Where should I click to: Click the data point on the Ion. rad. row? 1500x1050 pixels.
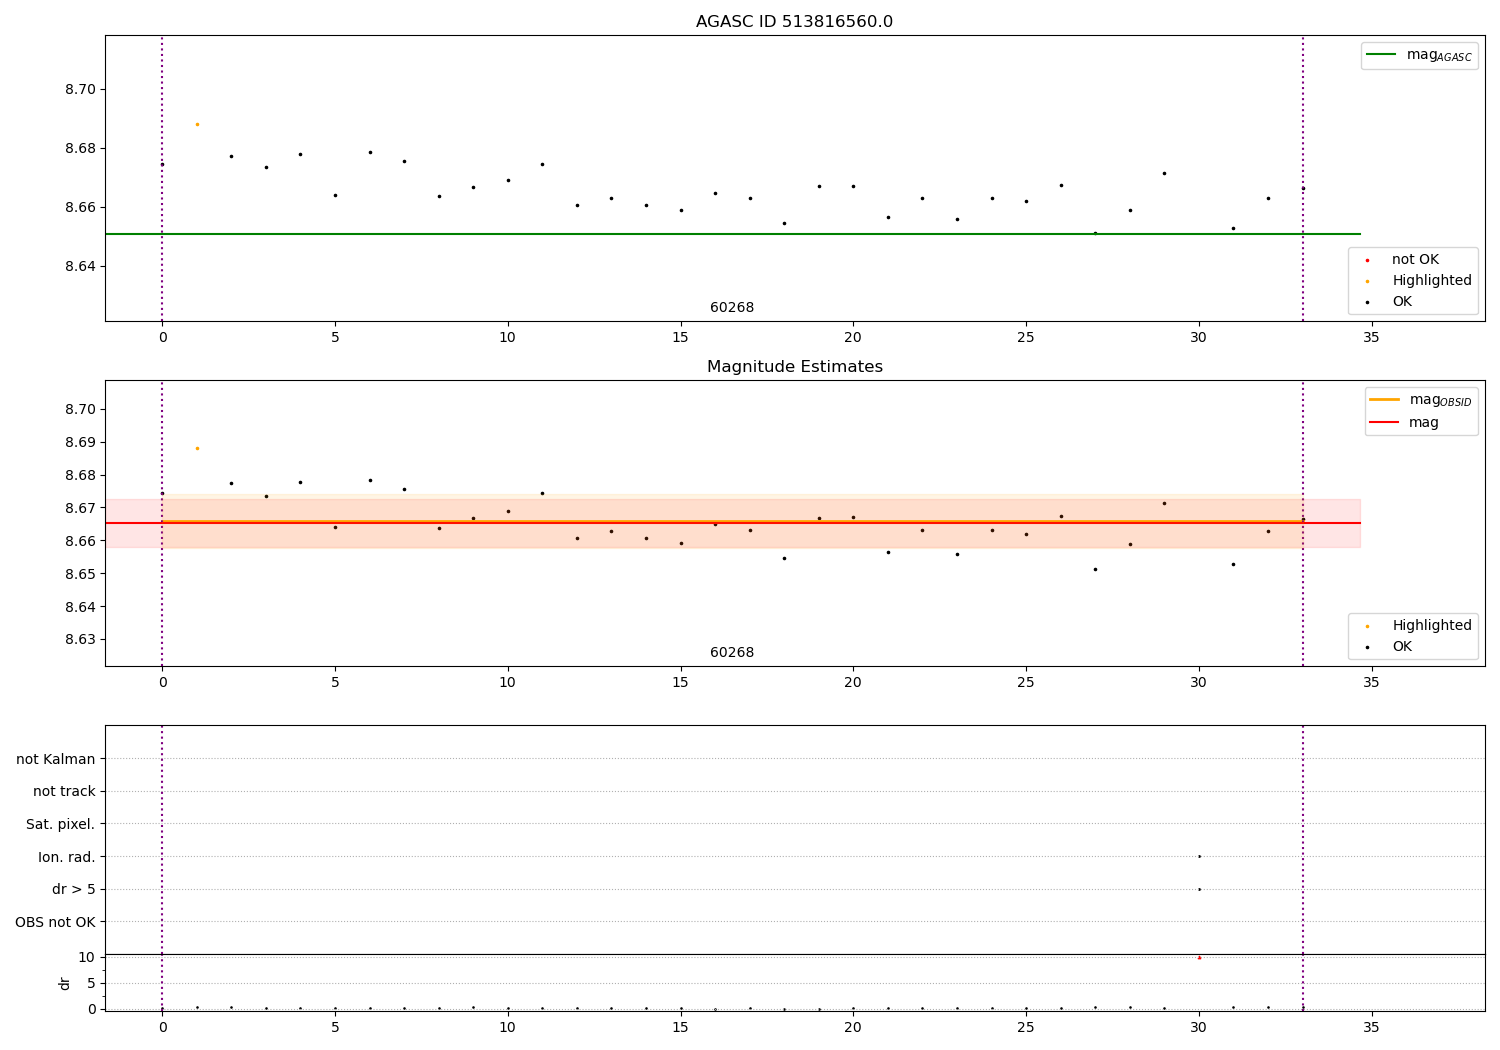1199,856
